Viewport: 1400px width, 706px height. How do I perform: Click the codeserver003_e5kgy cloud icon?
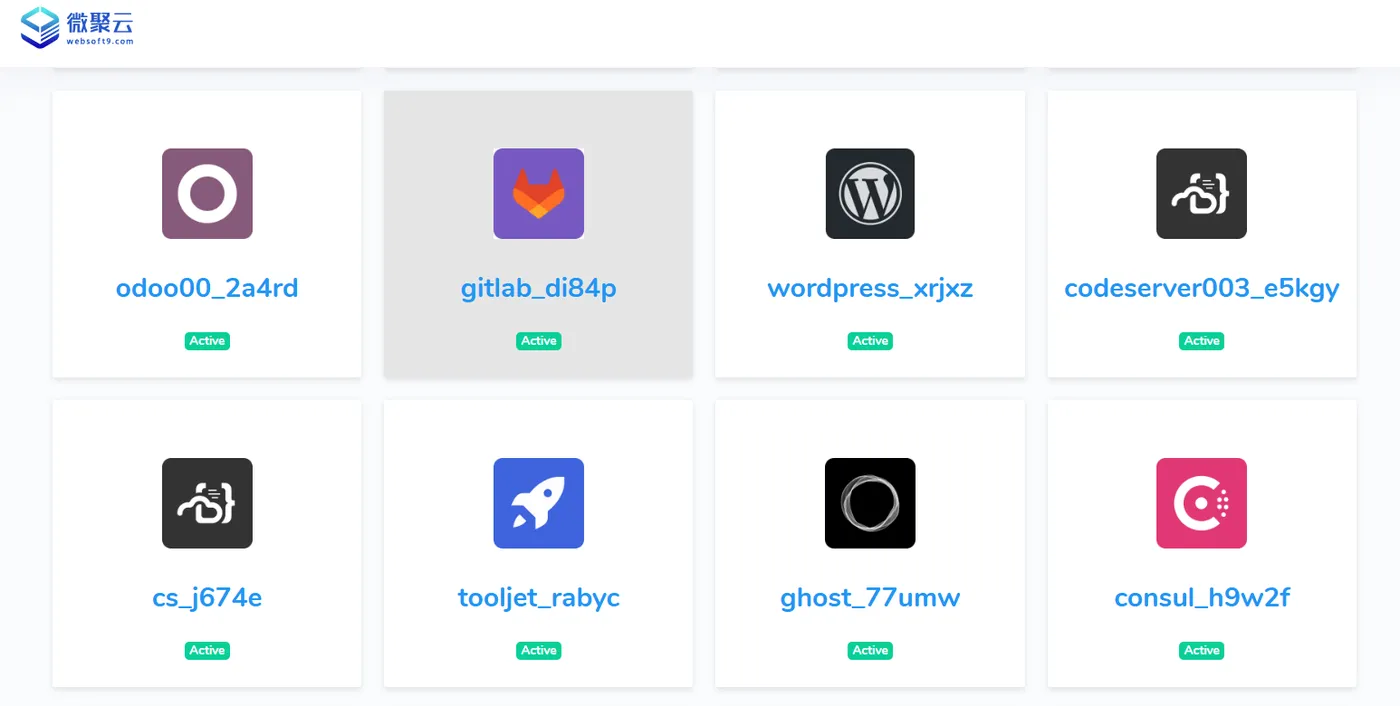pyautogui.click(x=1201, y=194)
